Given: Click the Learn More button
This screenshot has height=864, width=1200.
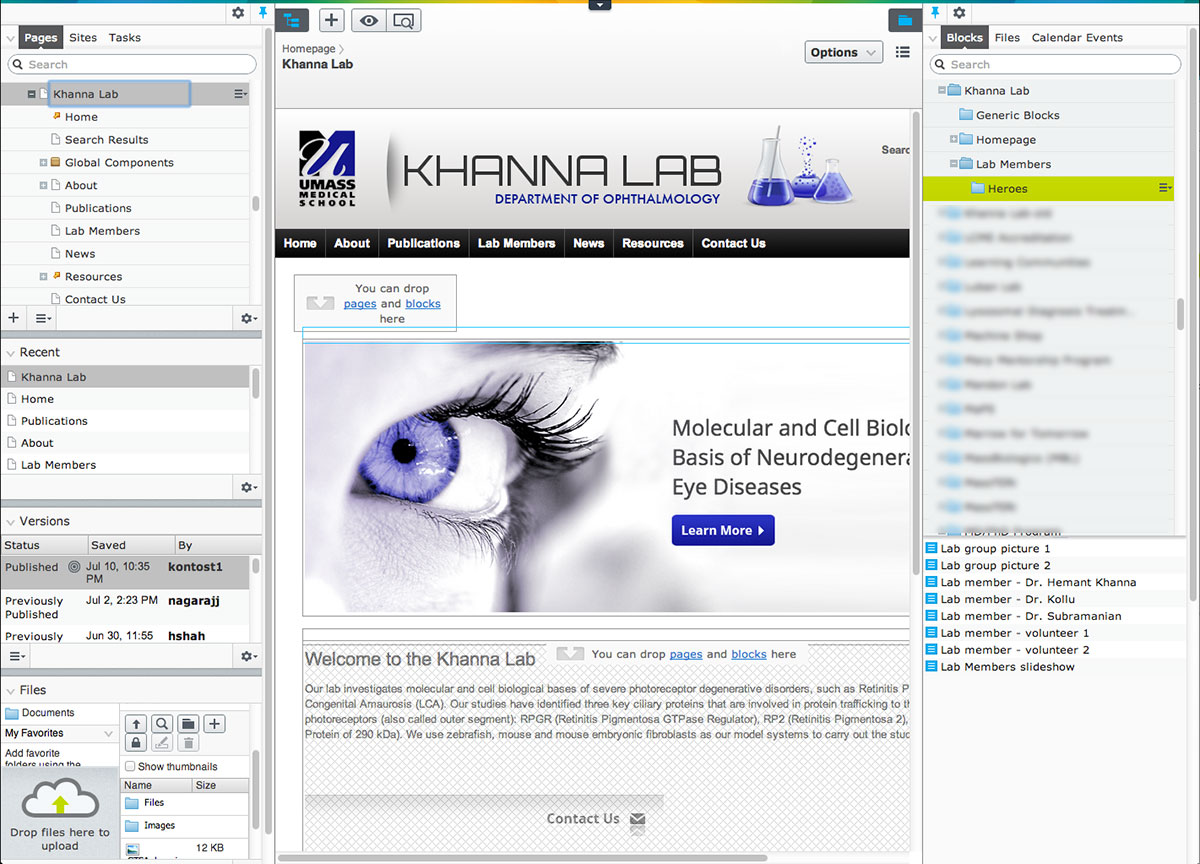Looking at the screenshot, I should point(722,530).
